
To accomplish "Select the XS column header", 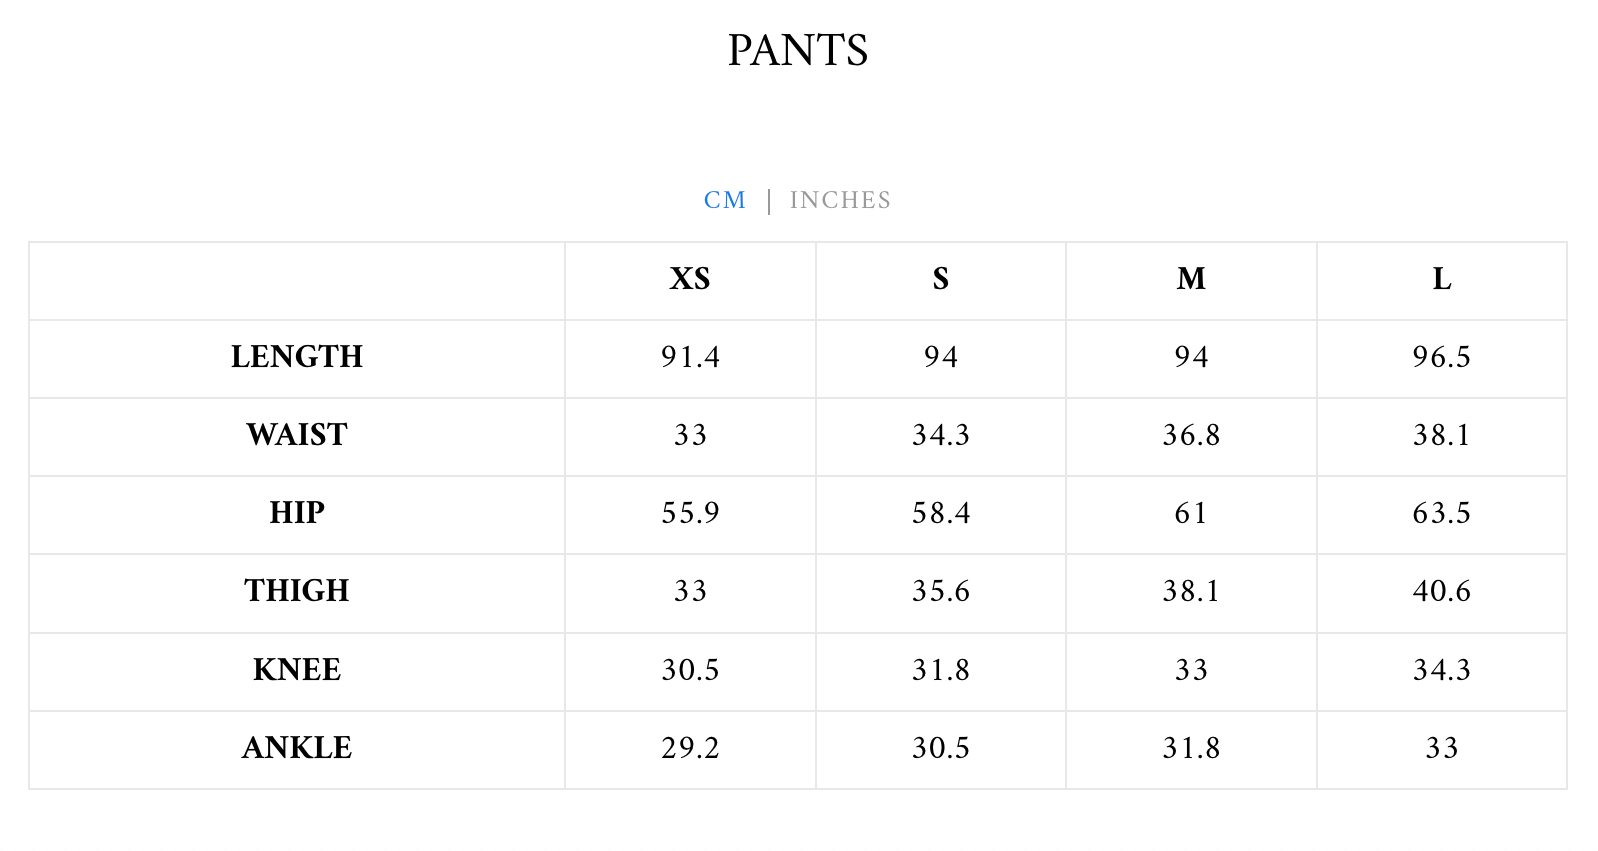I will (x=690, y=279).
